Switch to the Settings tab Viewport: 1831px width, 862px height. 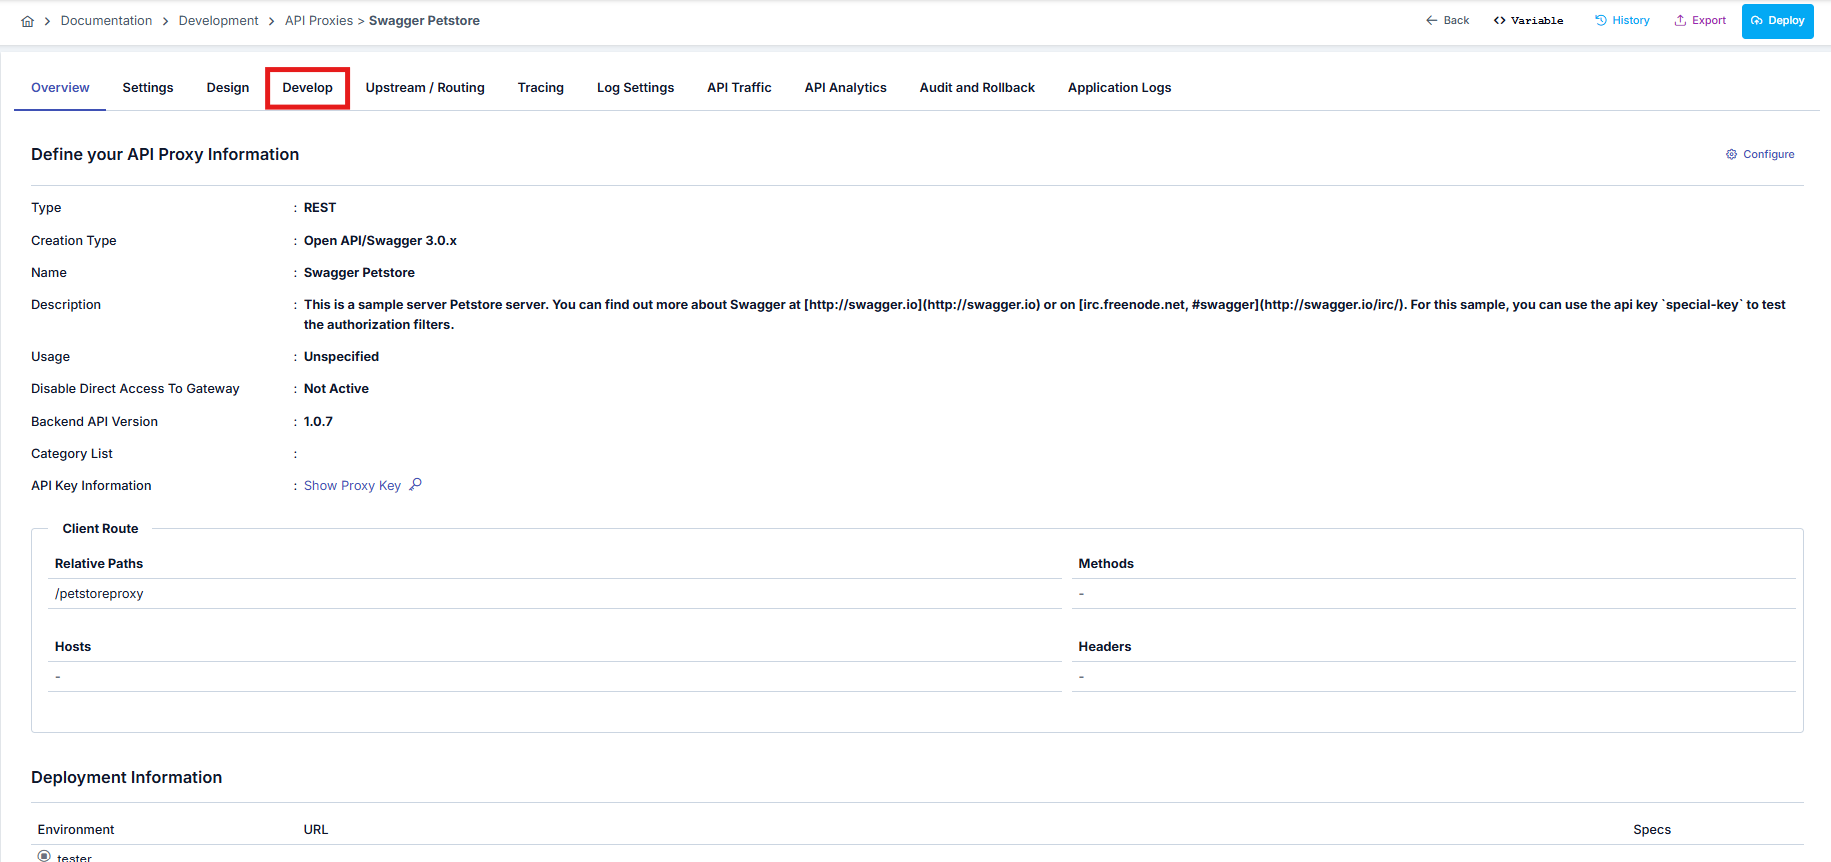[x=148, y=88]
